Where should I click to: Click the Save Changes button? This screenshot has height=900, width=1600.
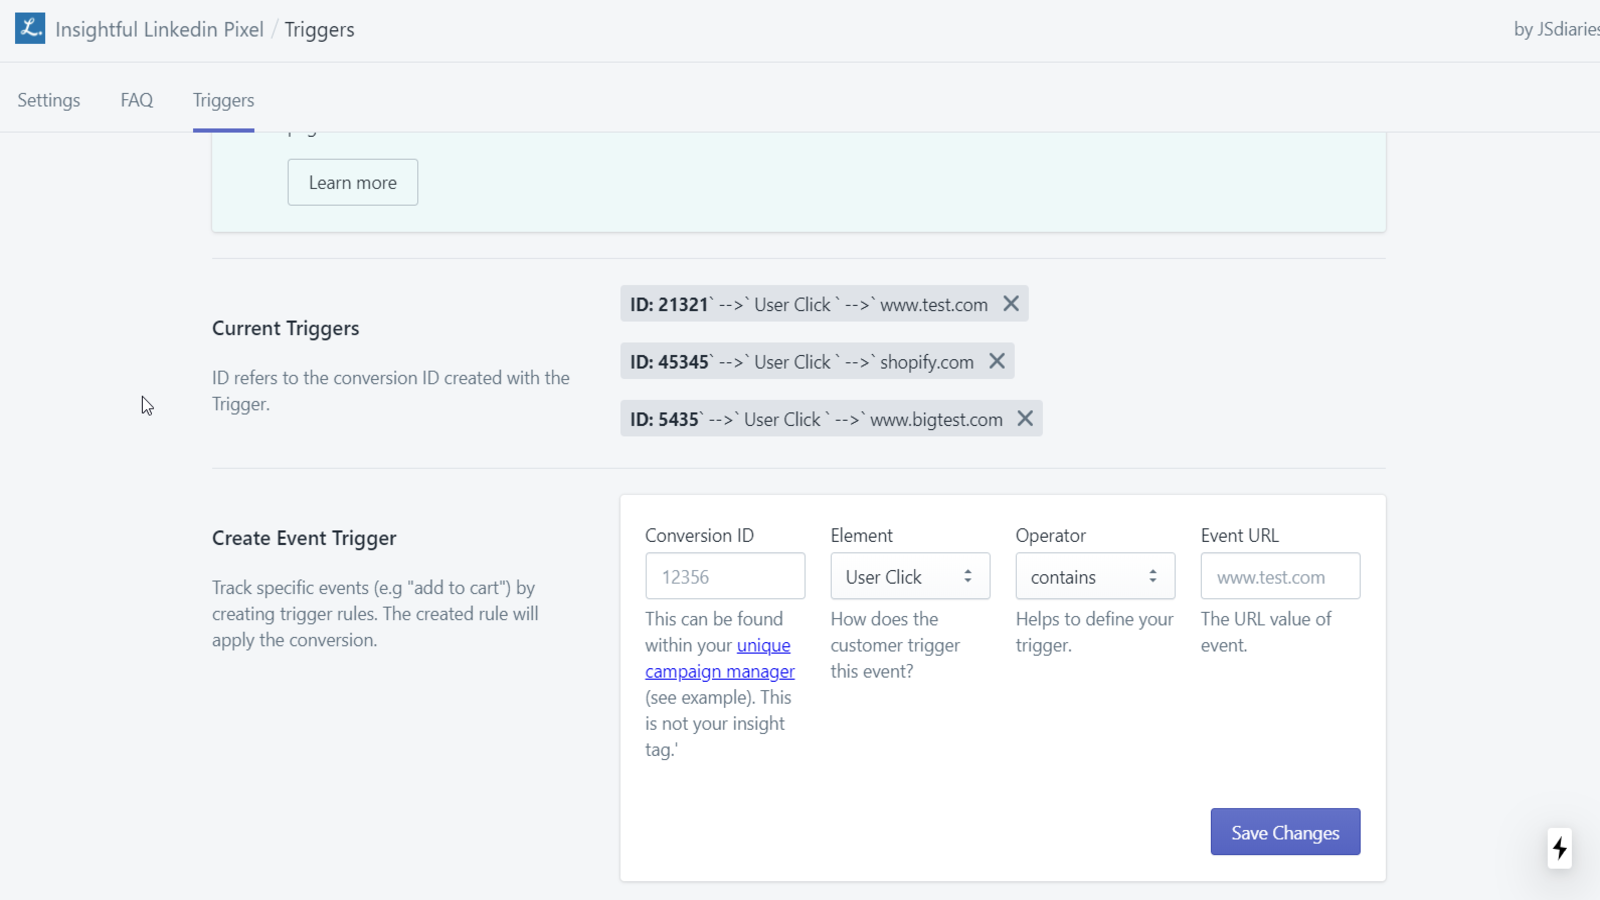pos(1285,832)
